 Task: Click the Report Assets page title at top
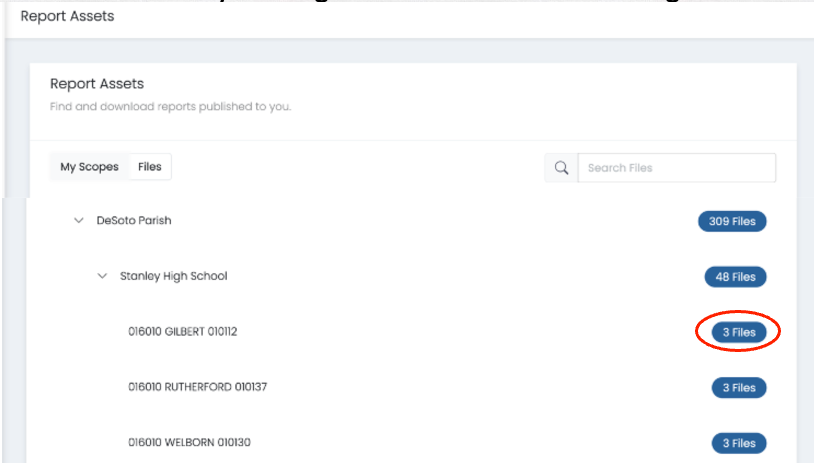pos(67,16)
